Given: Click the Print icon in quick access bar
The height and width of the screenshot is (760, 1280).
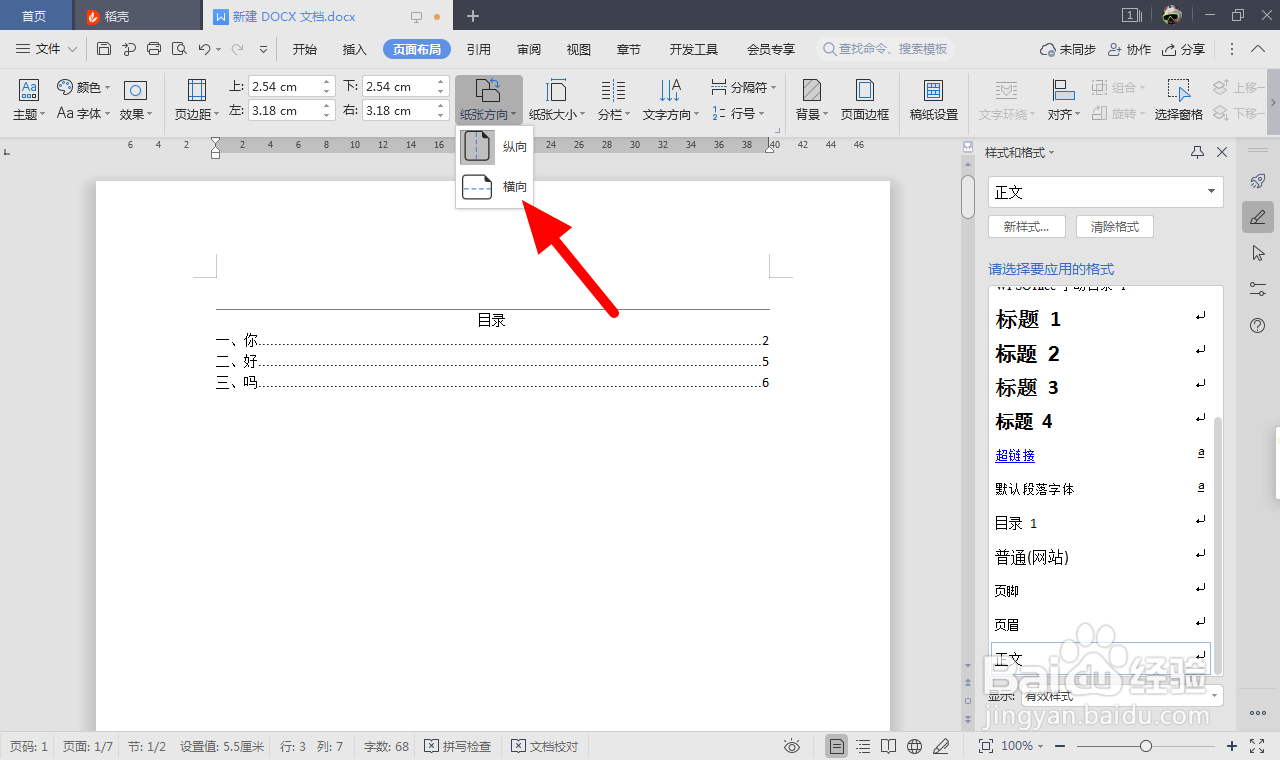Looking at the screenshot, I should coord(154,48).
